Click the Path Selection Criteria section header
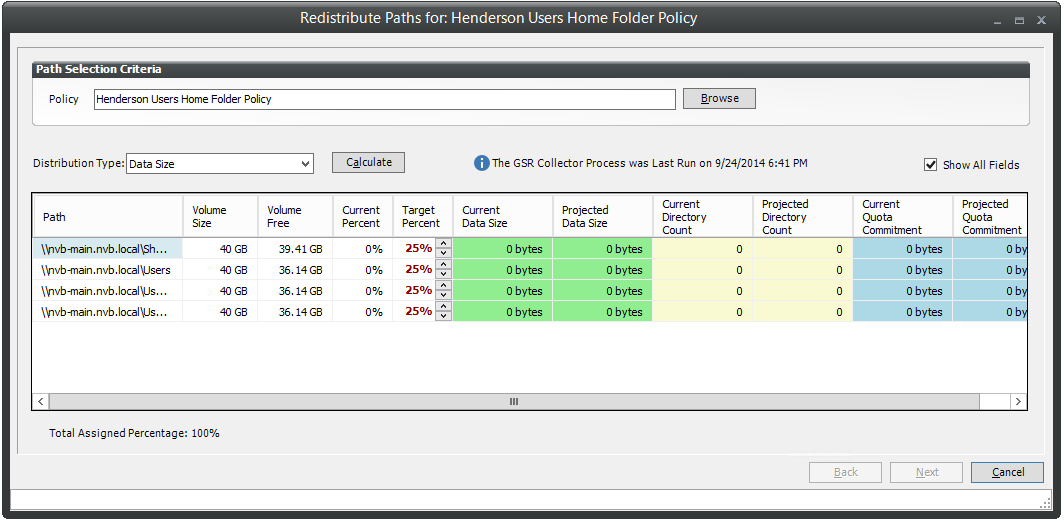 tap(531, 69)
